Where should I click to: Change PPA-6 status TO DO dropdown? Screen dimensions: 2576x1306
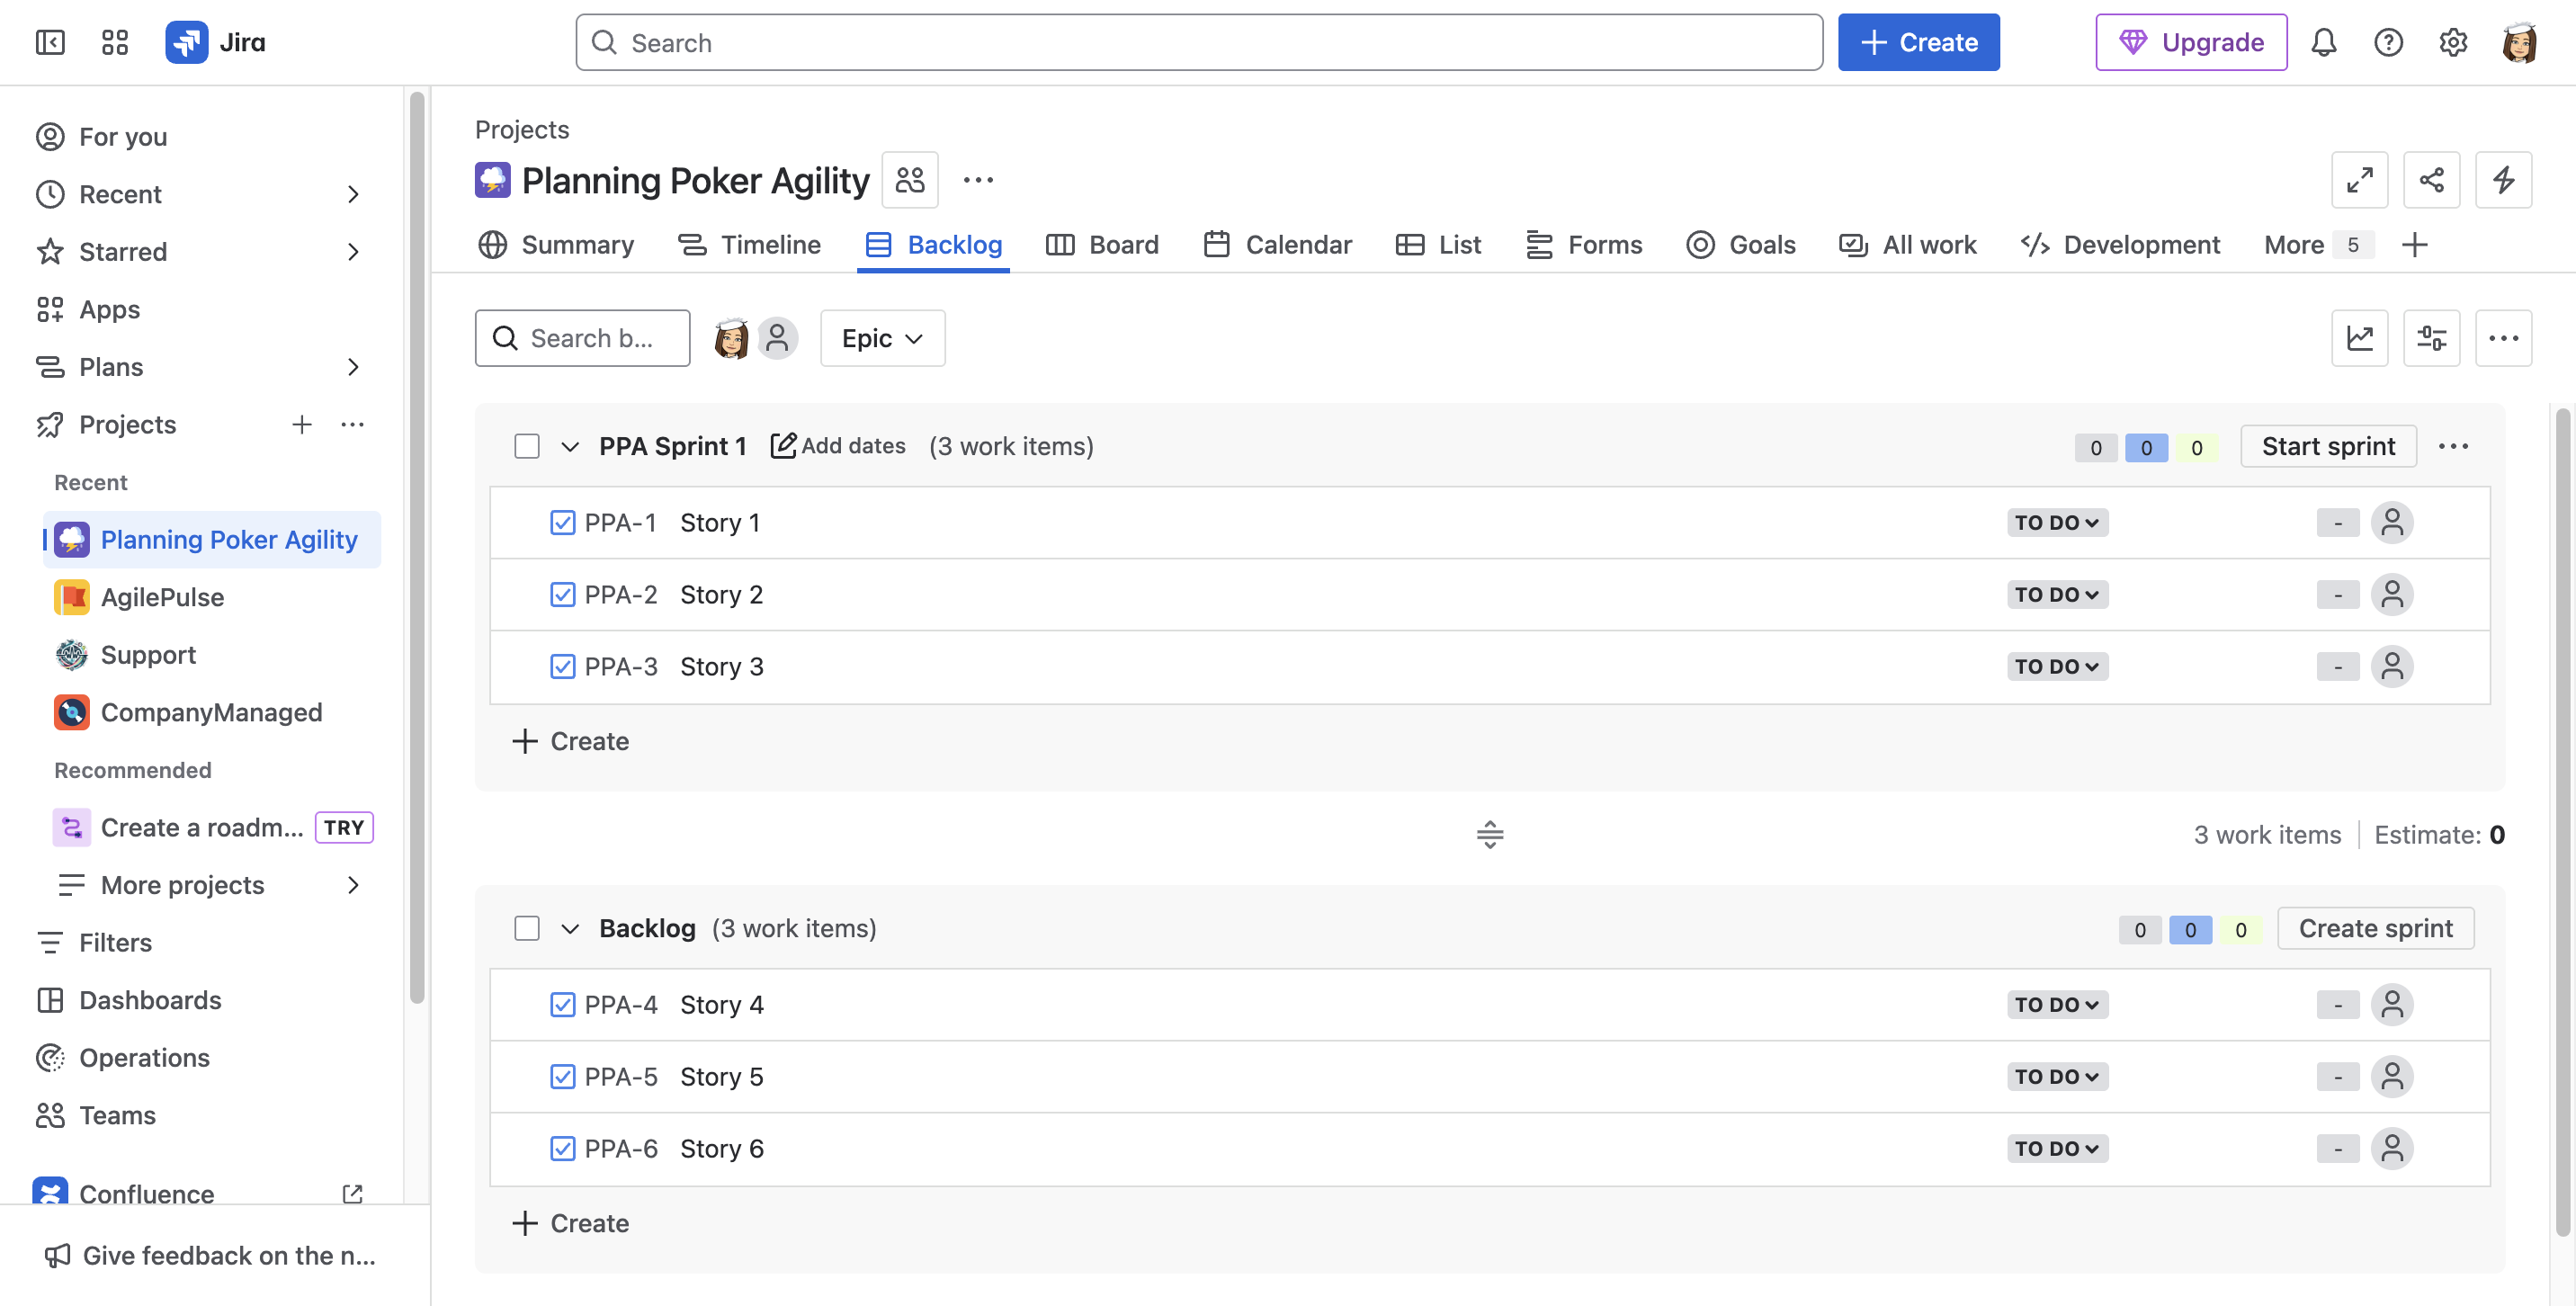[2057, 1149]
